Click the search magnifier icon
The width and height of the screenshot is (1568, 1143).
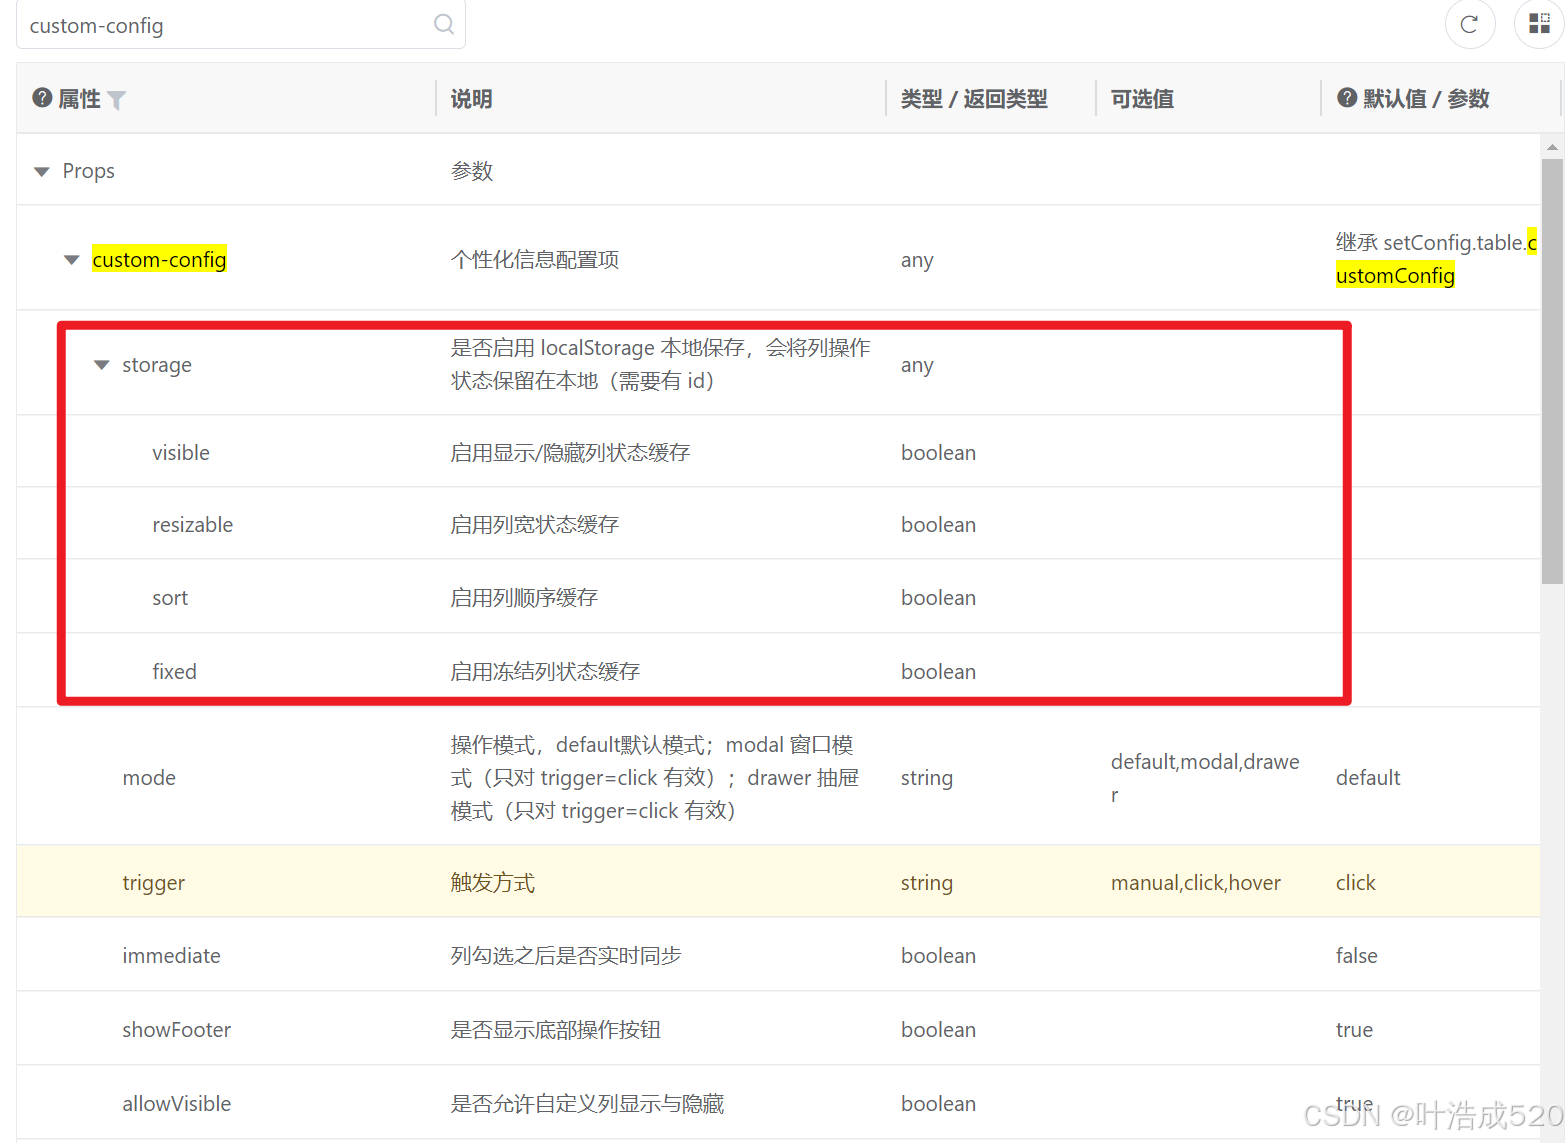click(444, 24)
